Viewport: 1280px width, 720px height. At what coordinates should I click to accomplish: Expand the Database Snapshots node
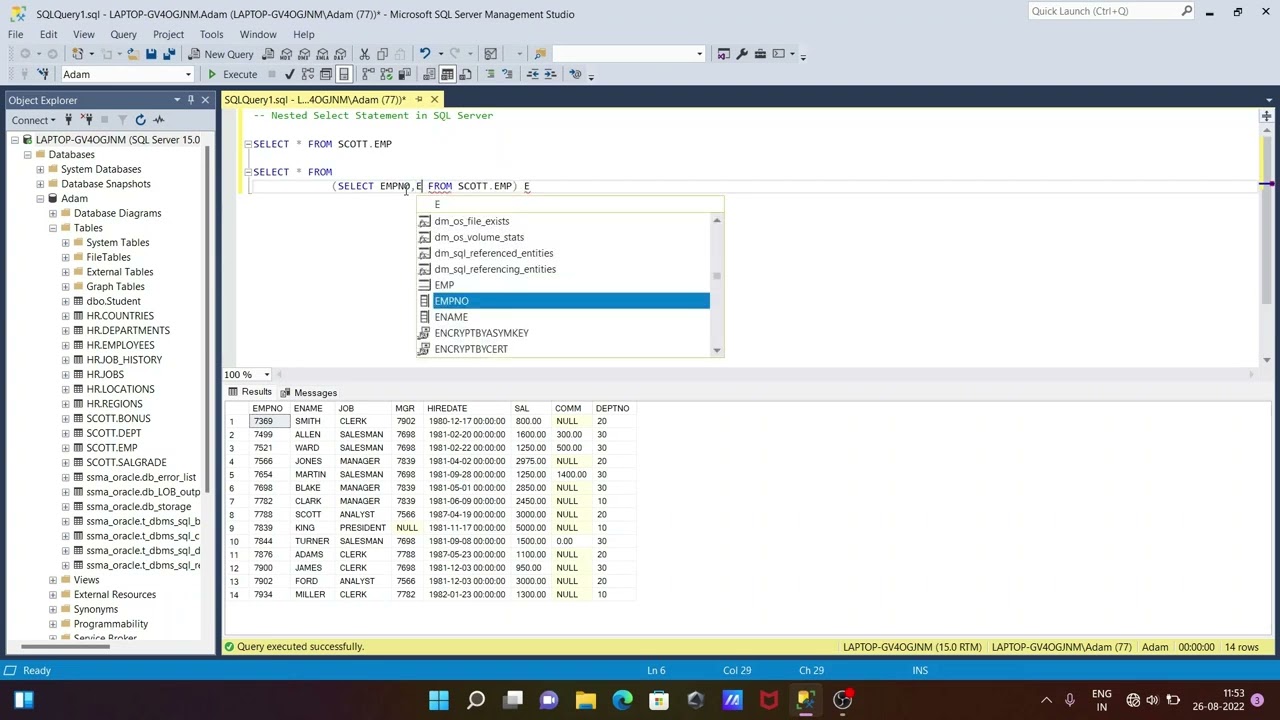click(40, 184)
